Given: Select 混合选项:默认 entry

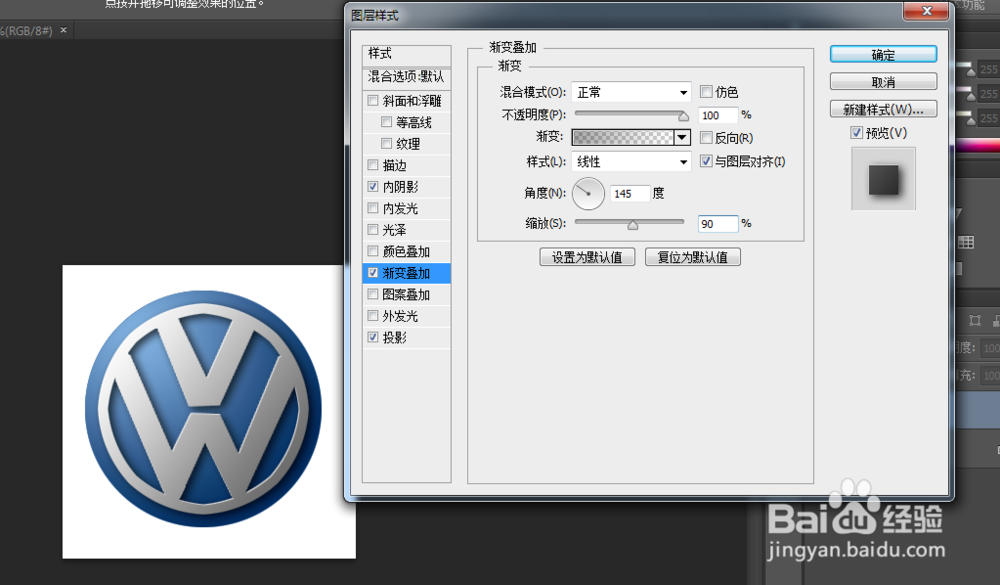Looking at the screenshot, I should (406, 77).
